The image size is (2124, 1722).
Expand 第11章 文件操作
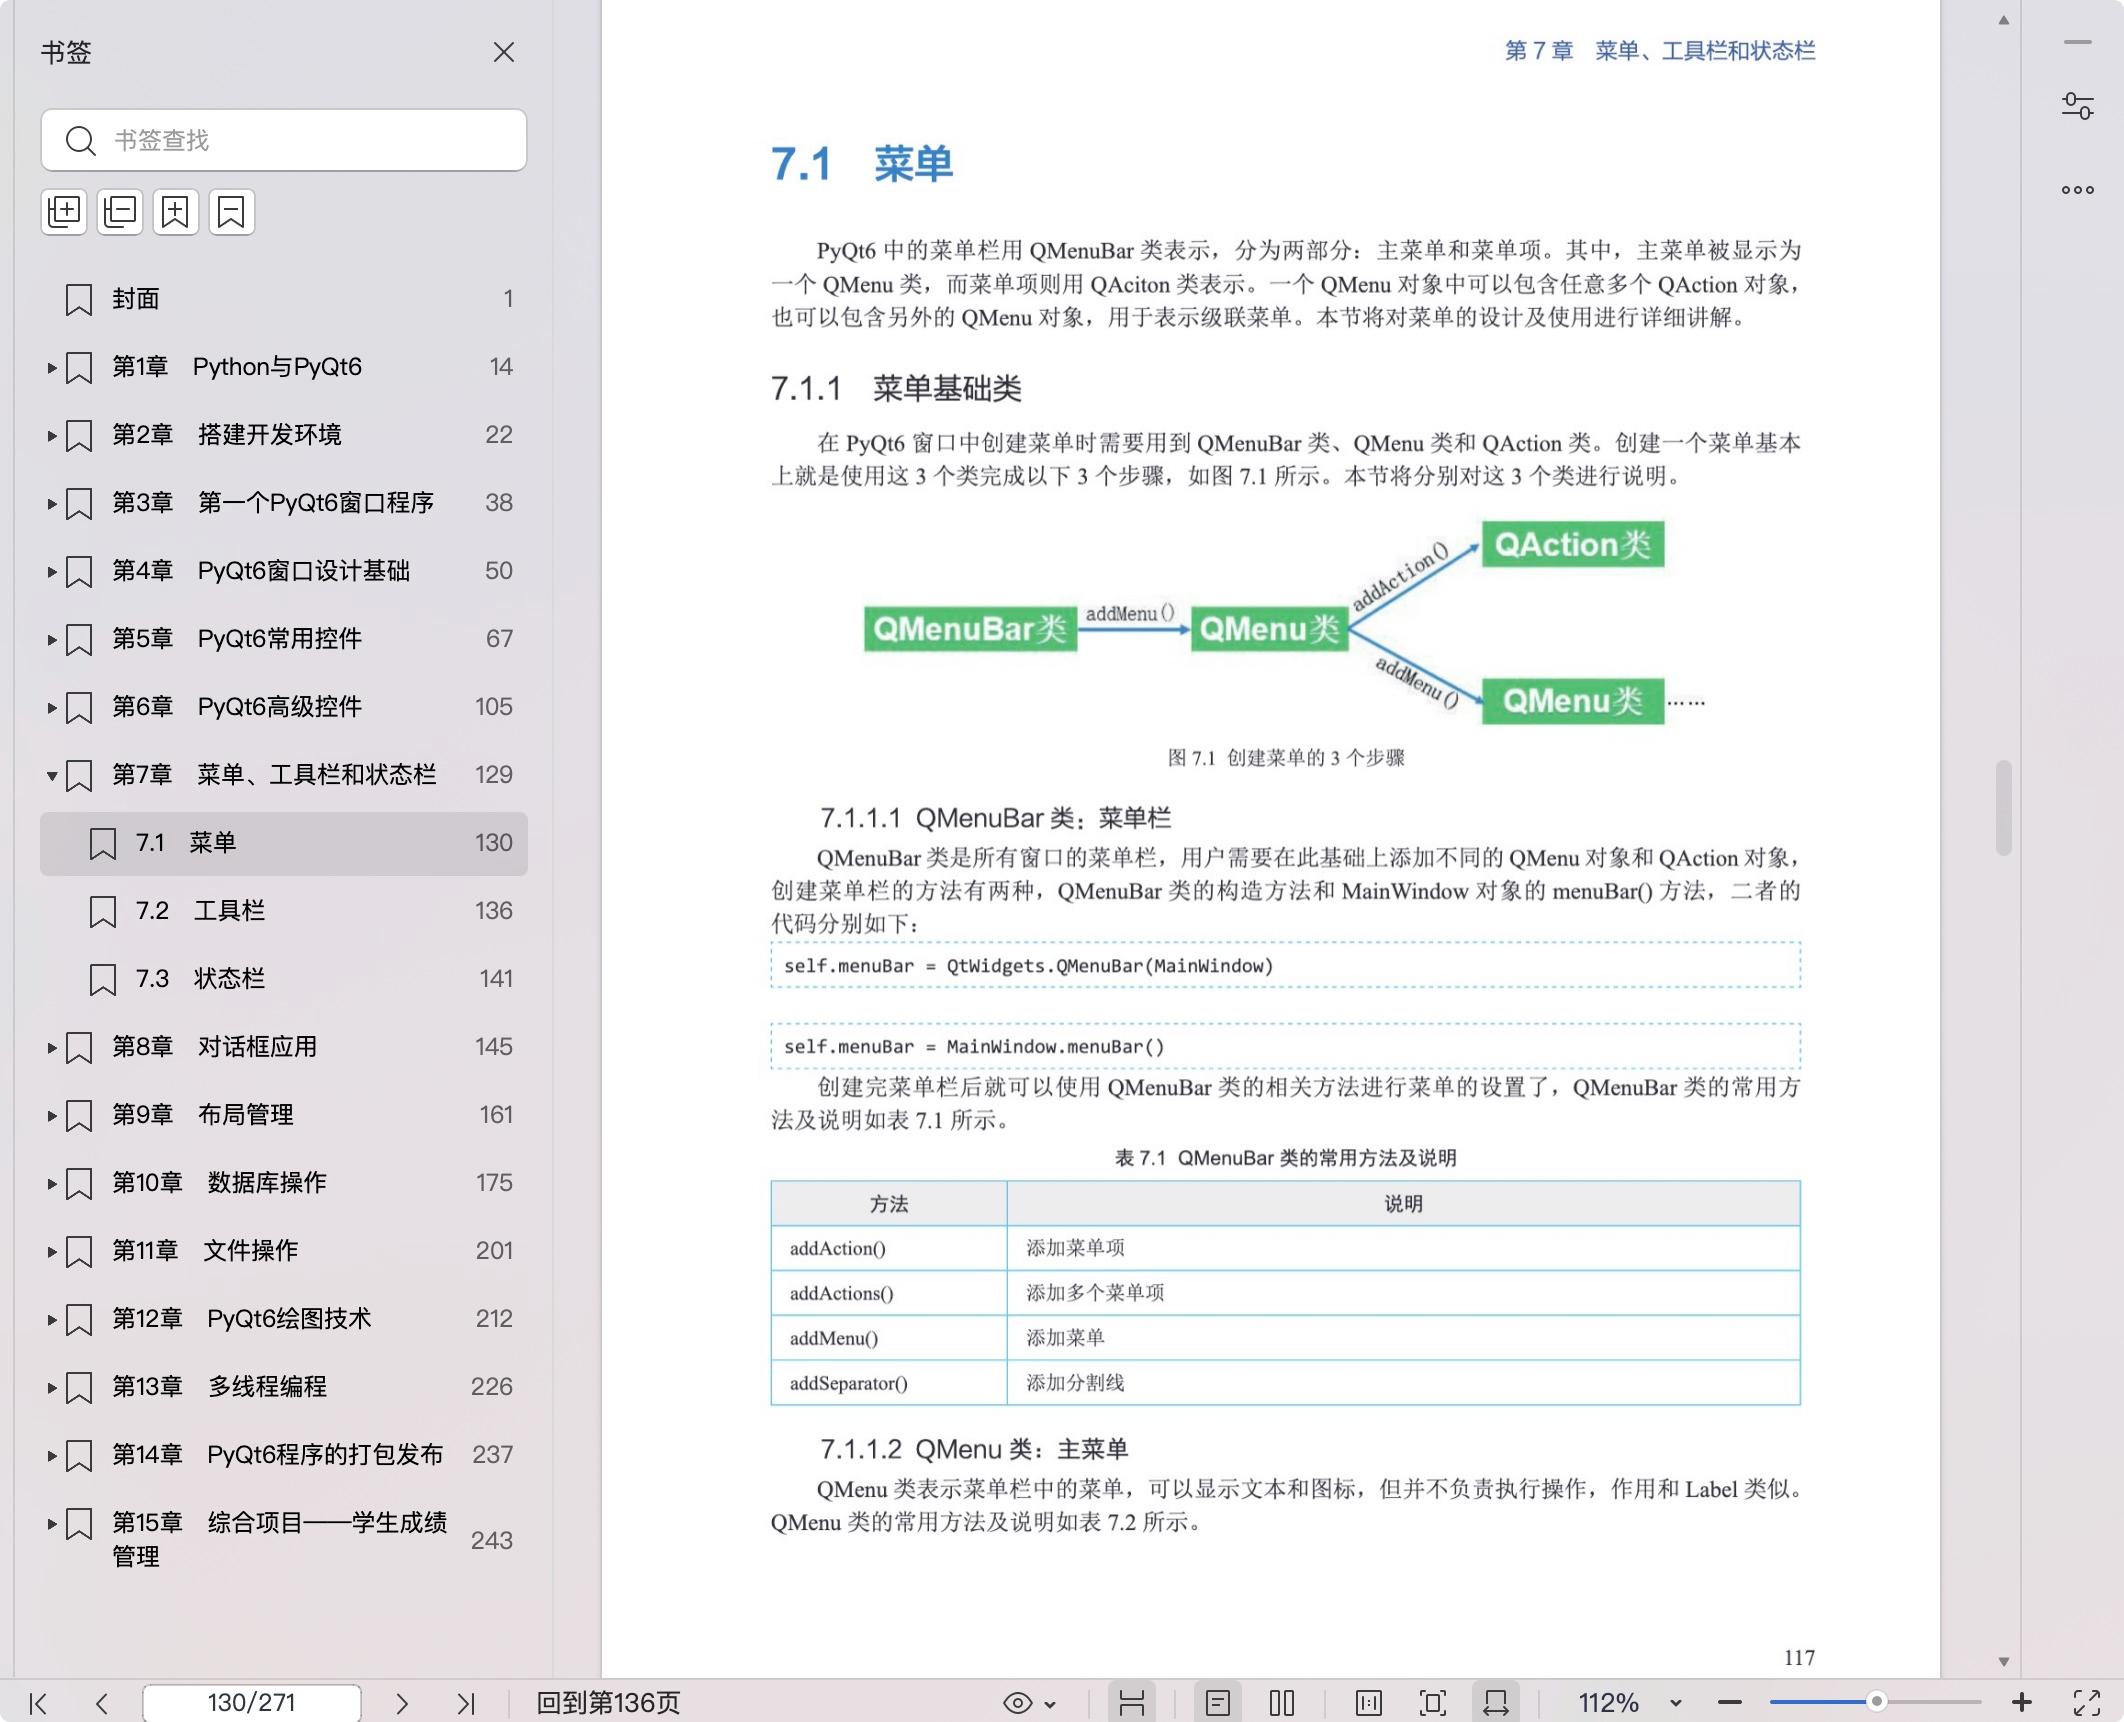pyautogui.click(x=51, y=1252)
